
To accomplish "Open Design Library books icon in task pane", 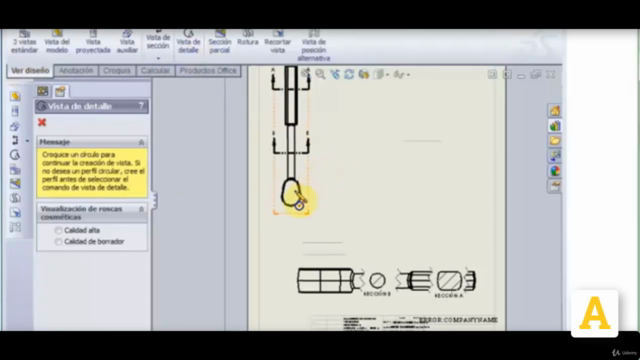I will tap(555, 126).
